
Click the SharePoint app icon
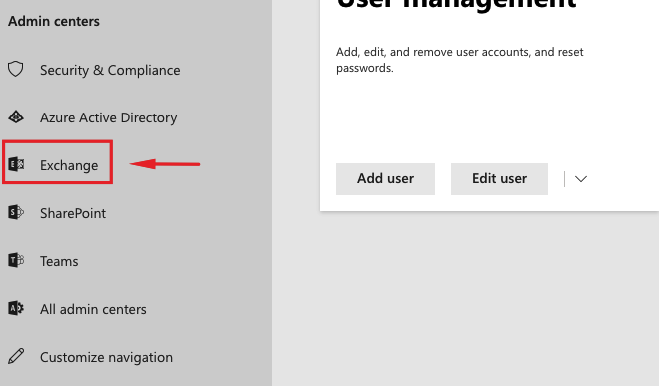[16, 212]
